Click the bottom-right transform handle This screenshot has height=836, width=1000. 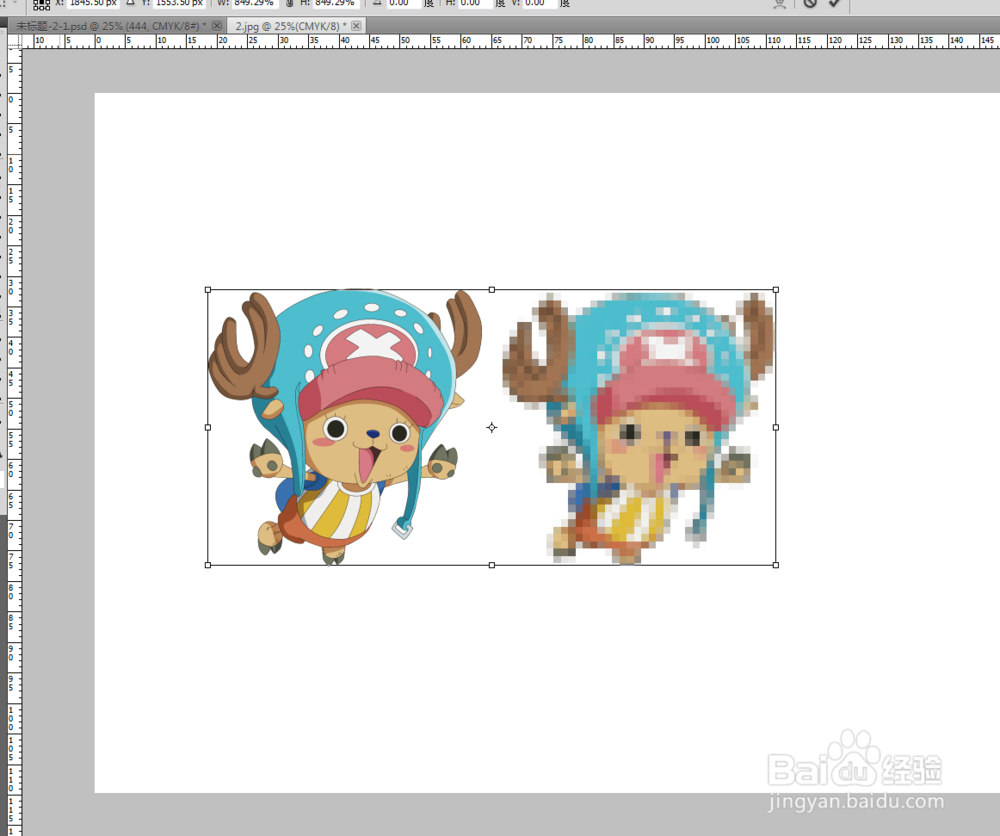coord(776,565)
